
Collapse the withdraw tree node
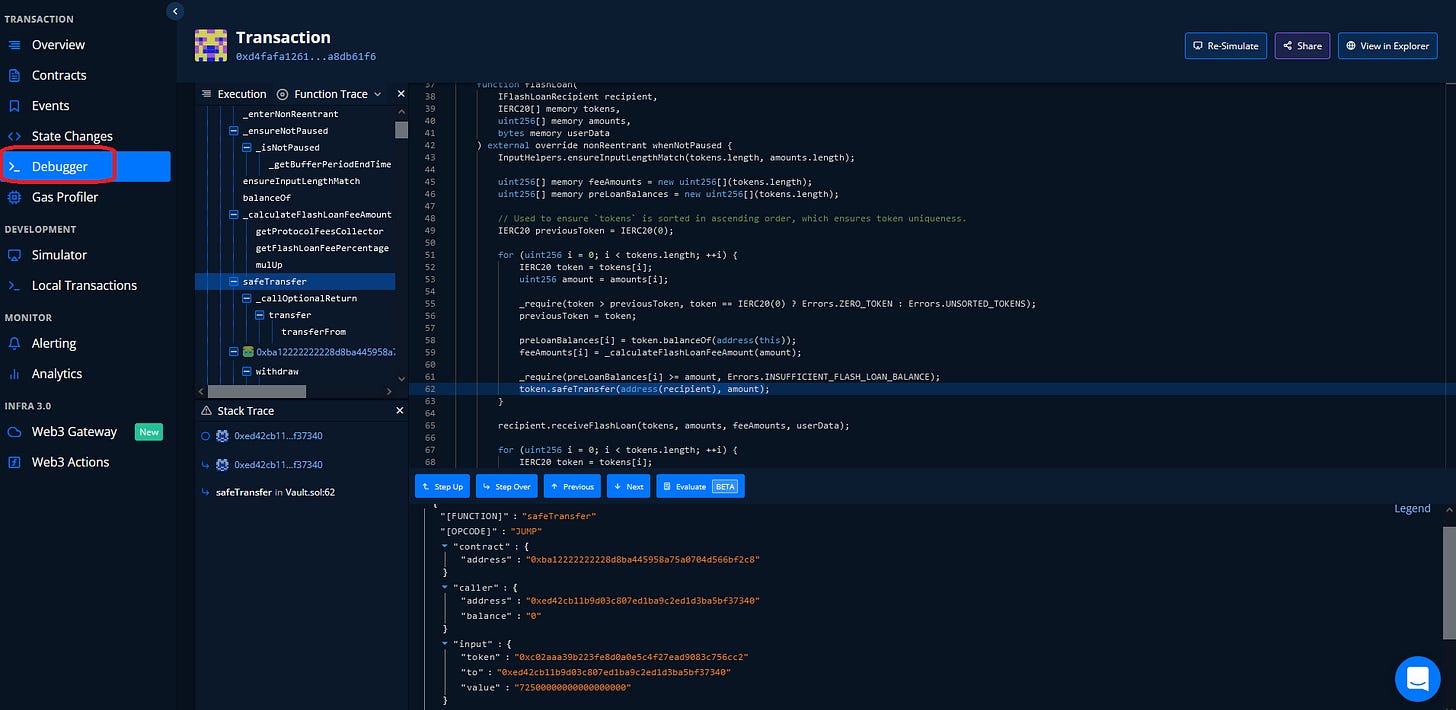[x=247, y=371]
